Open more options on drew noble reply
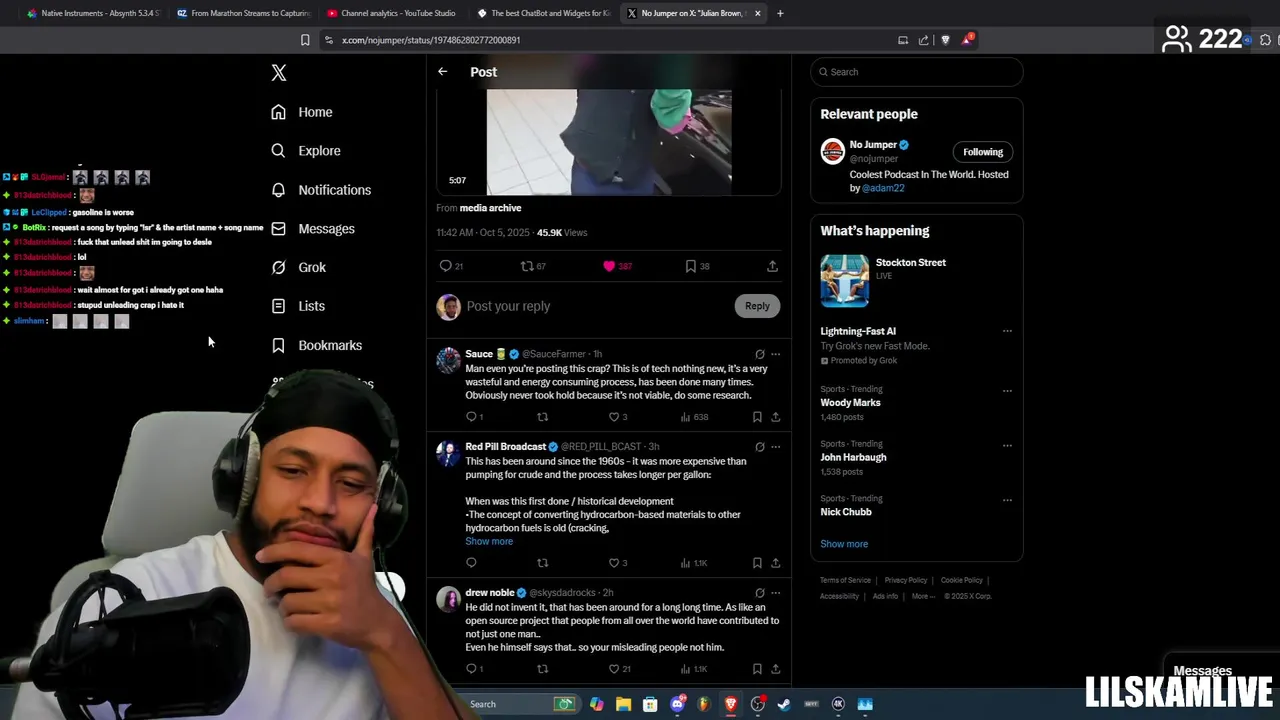 click(x=775, y=593)
